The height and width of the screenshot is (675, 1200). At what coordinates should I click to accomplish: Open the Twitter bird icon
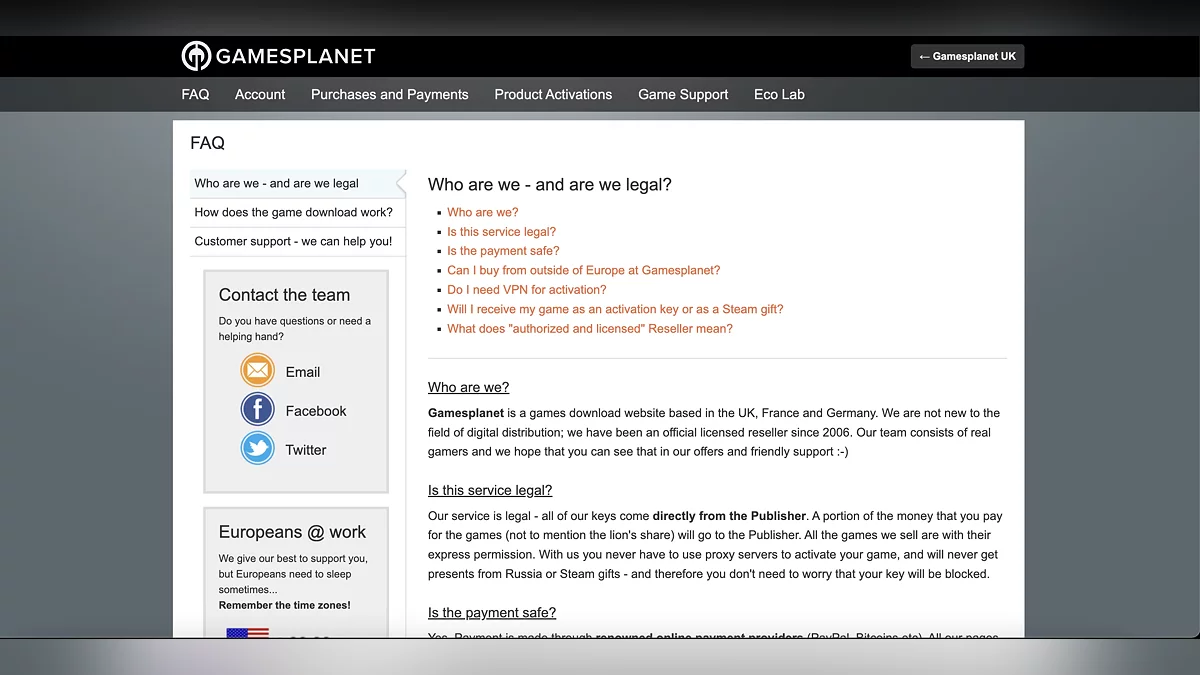point(257,449)
